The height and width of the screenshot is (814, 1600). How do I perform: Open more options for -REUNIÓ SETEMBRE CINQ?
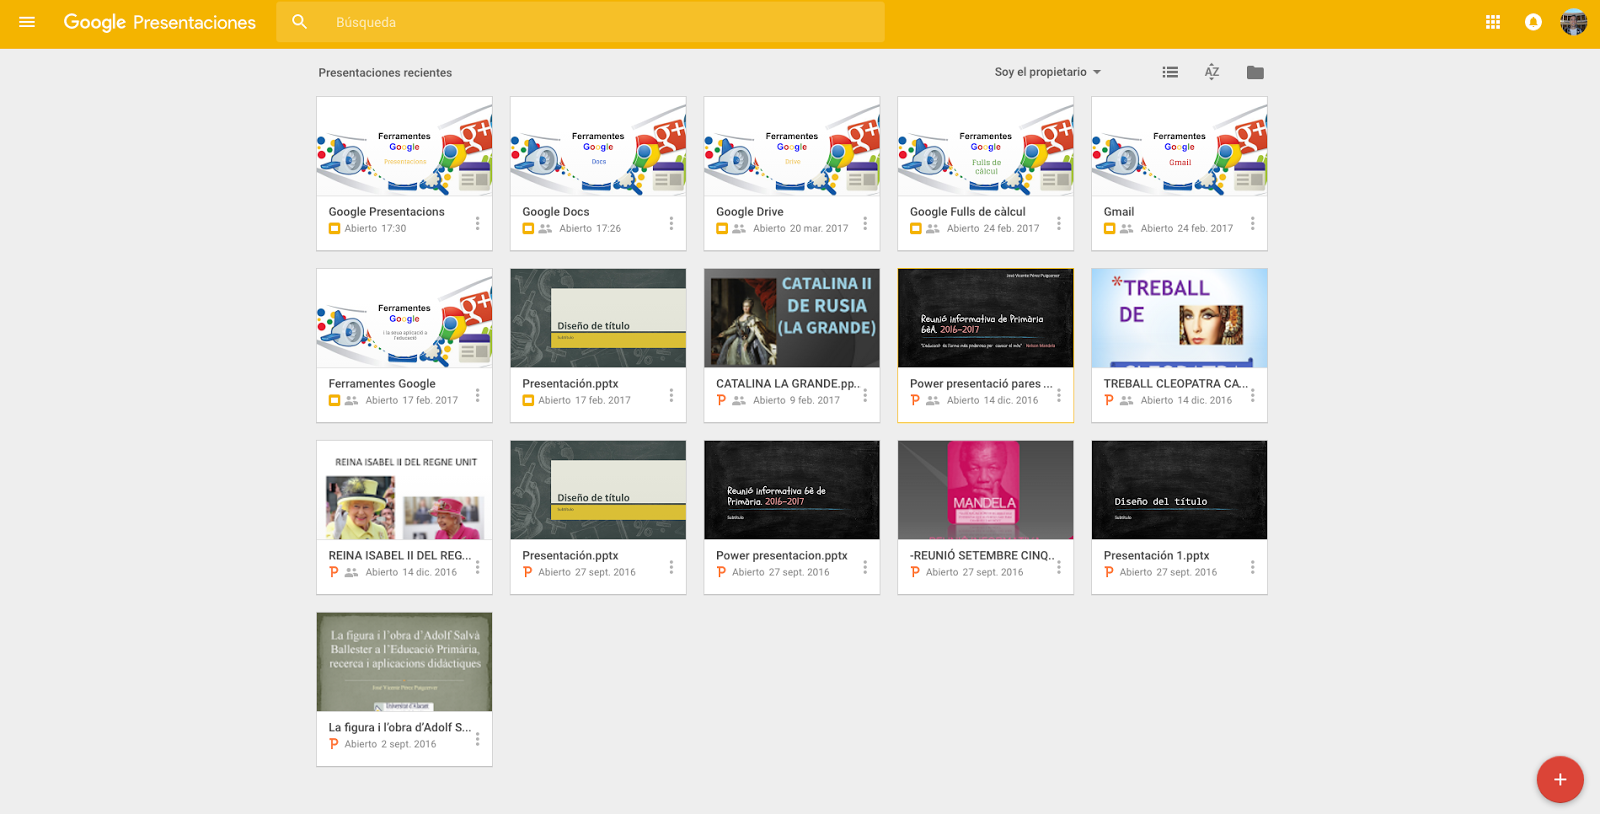pyautogui.click(x=1059, y=568)
